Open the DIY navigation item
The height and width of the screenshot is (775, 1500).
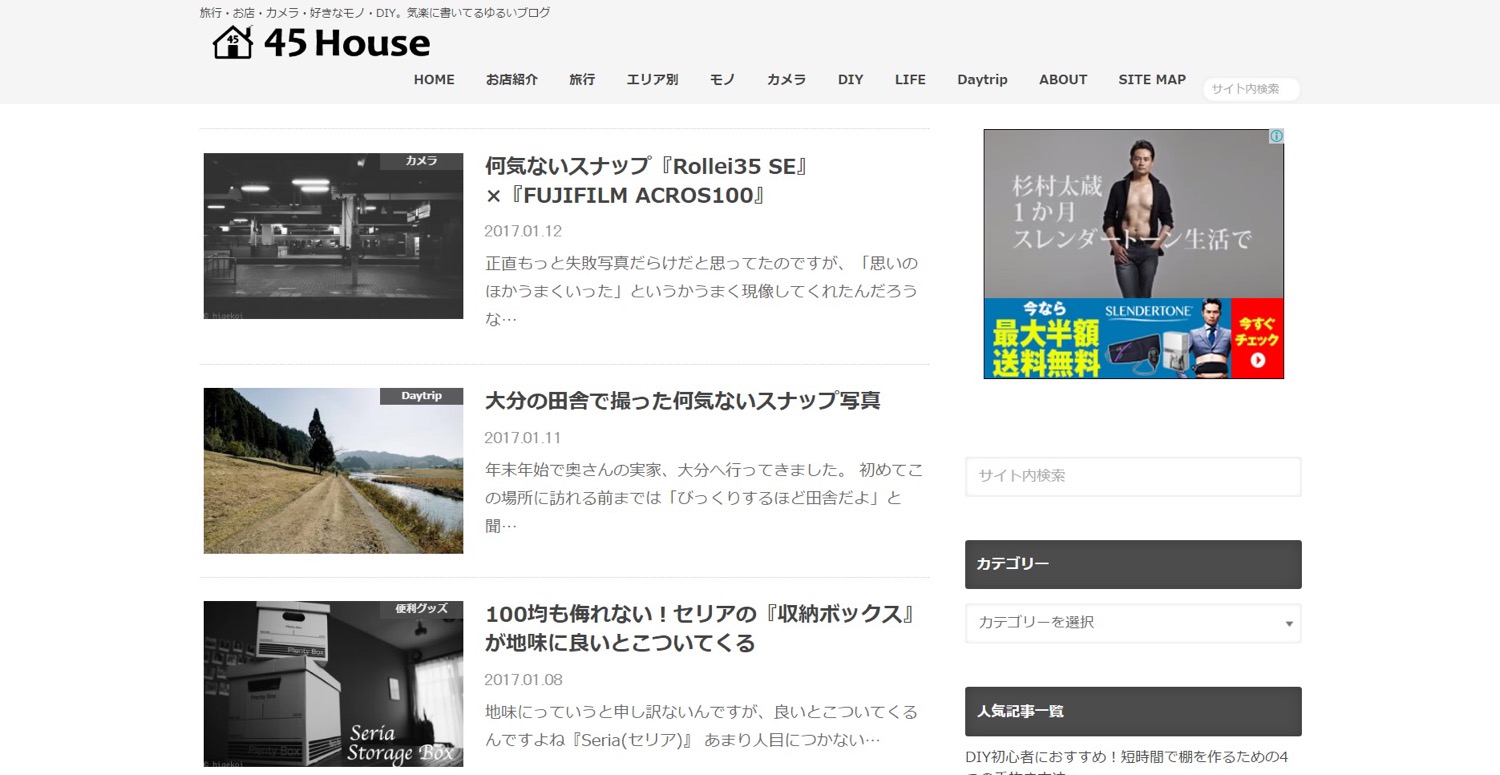pyautogui.click(x=850, y=80)
